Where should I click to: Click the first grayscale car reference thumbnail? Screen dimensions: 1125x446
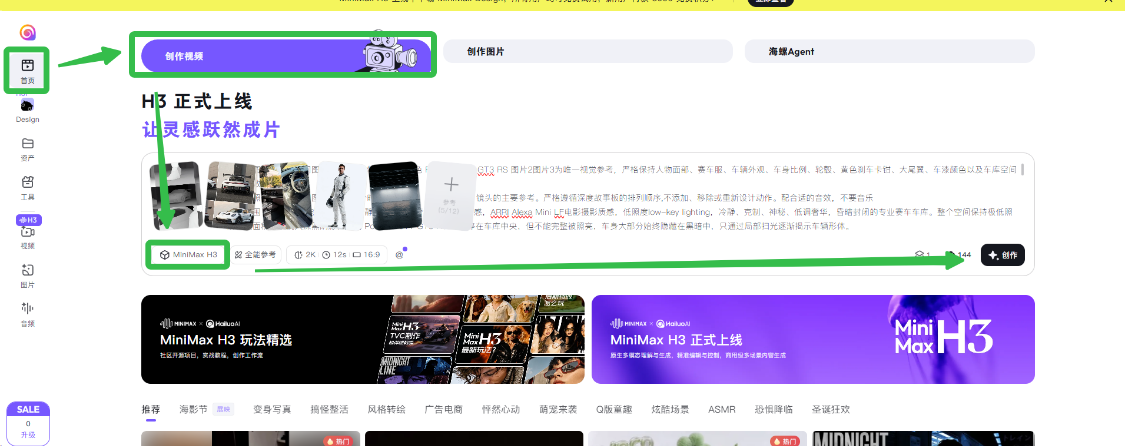(x=175, y=196)
